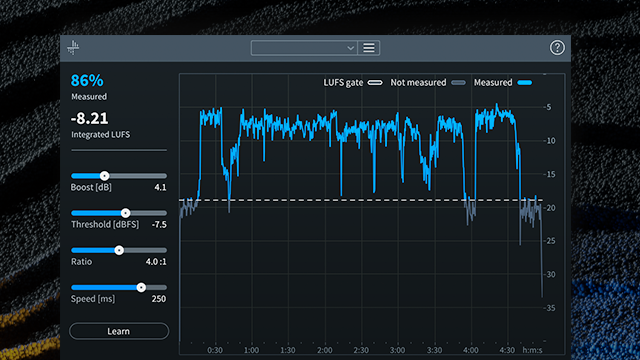Screen dimensions: 640x360
Task: Click the 2:00 time axis label
Action: 324,350
